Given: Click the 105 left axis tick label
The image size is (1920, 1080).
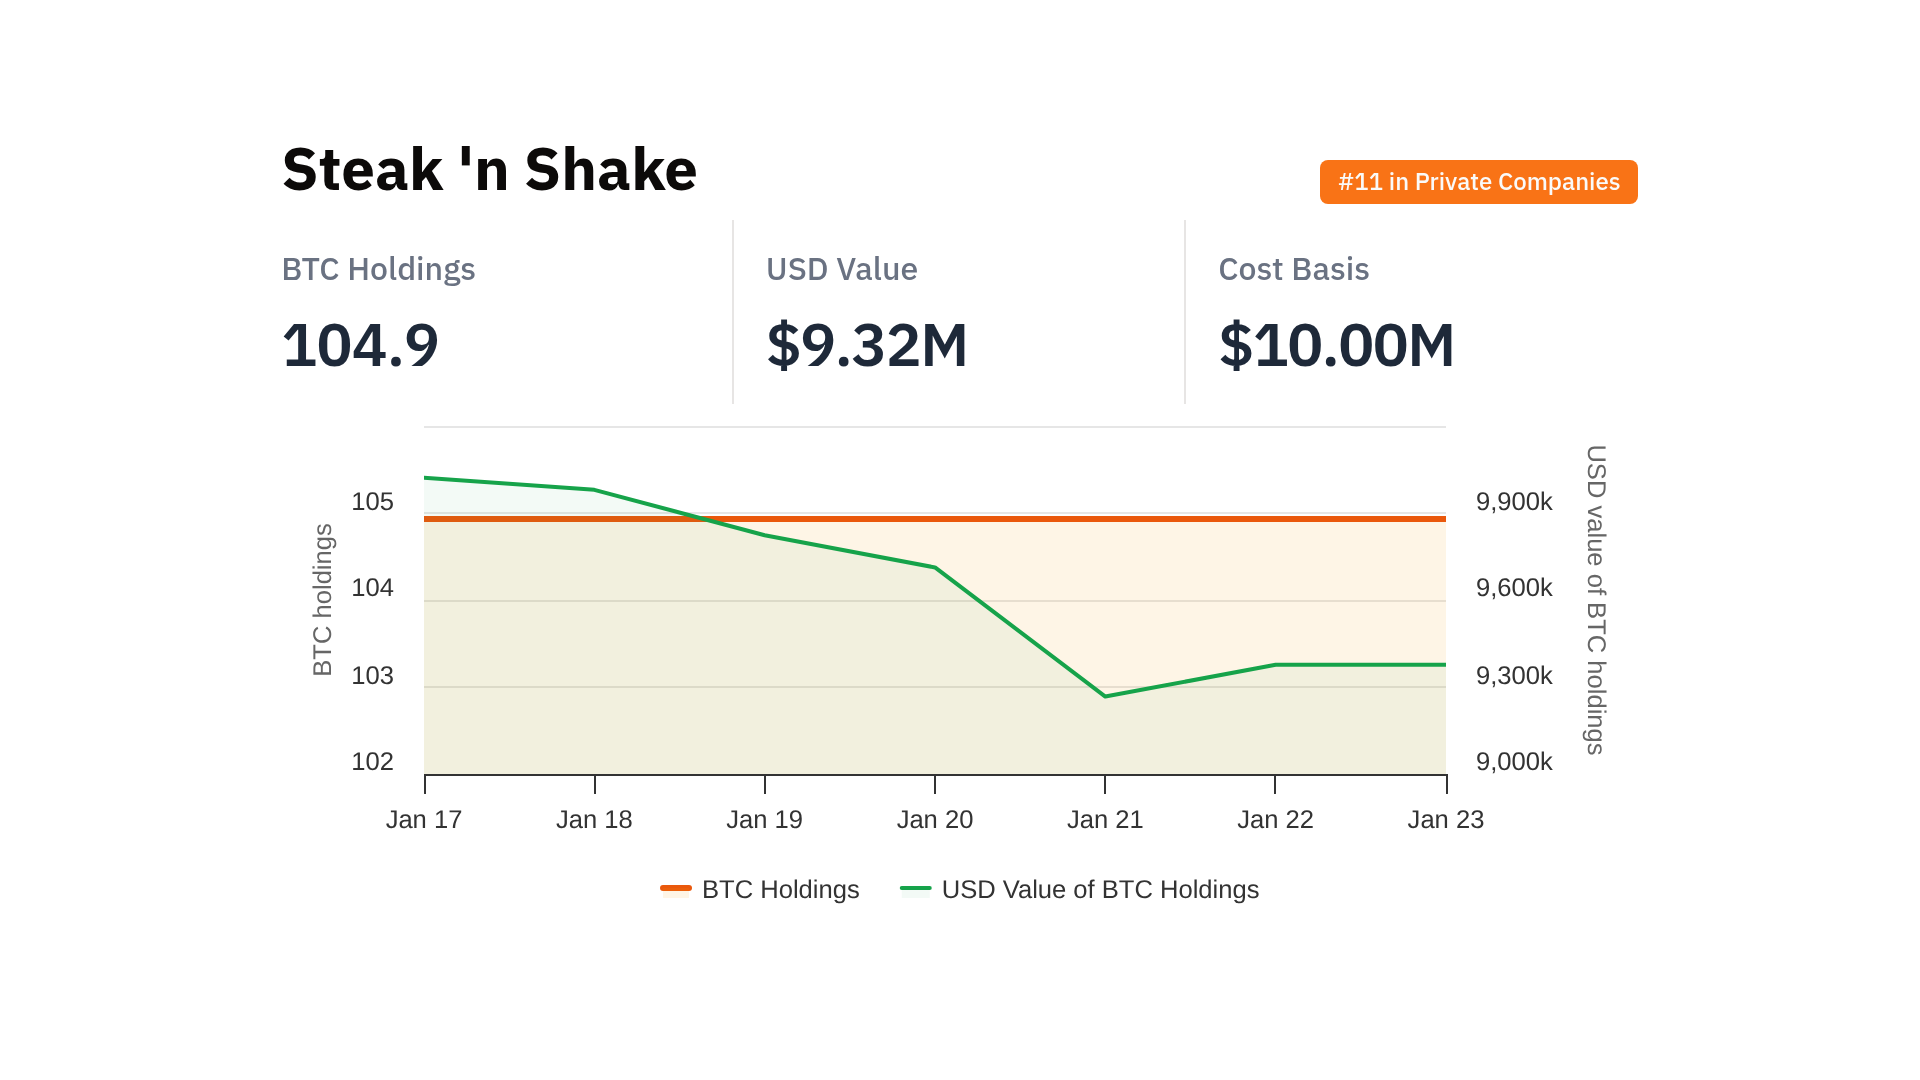Looking at the screenshot, I should [x=372, y=501].
